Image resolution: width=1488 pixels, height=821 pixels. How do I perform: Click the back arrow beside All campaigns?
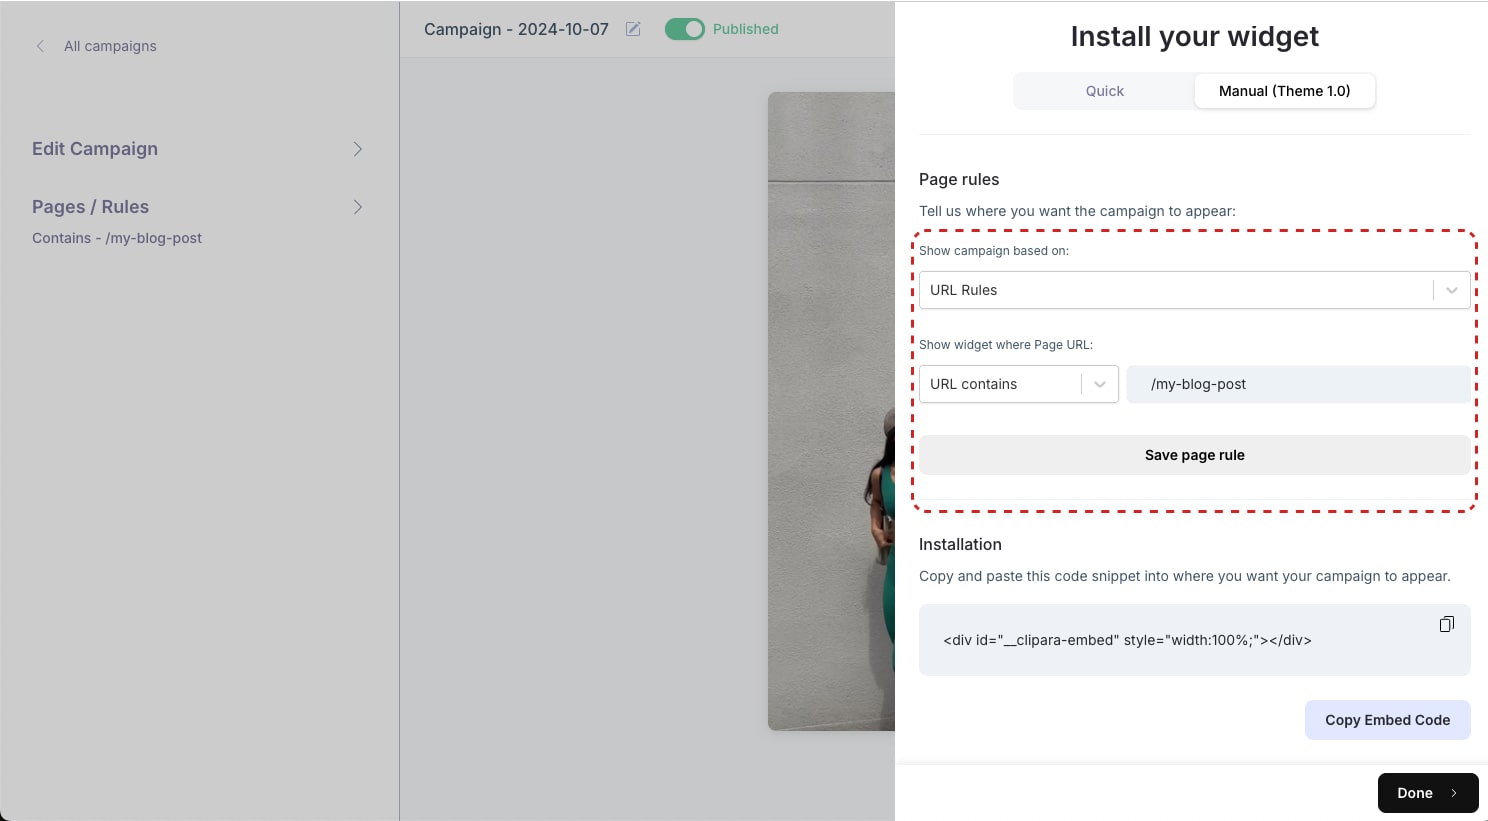[x=40, y=46]
